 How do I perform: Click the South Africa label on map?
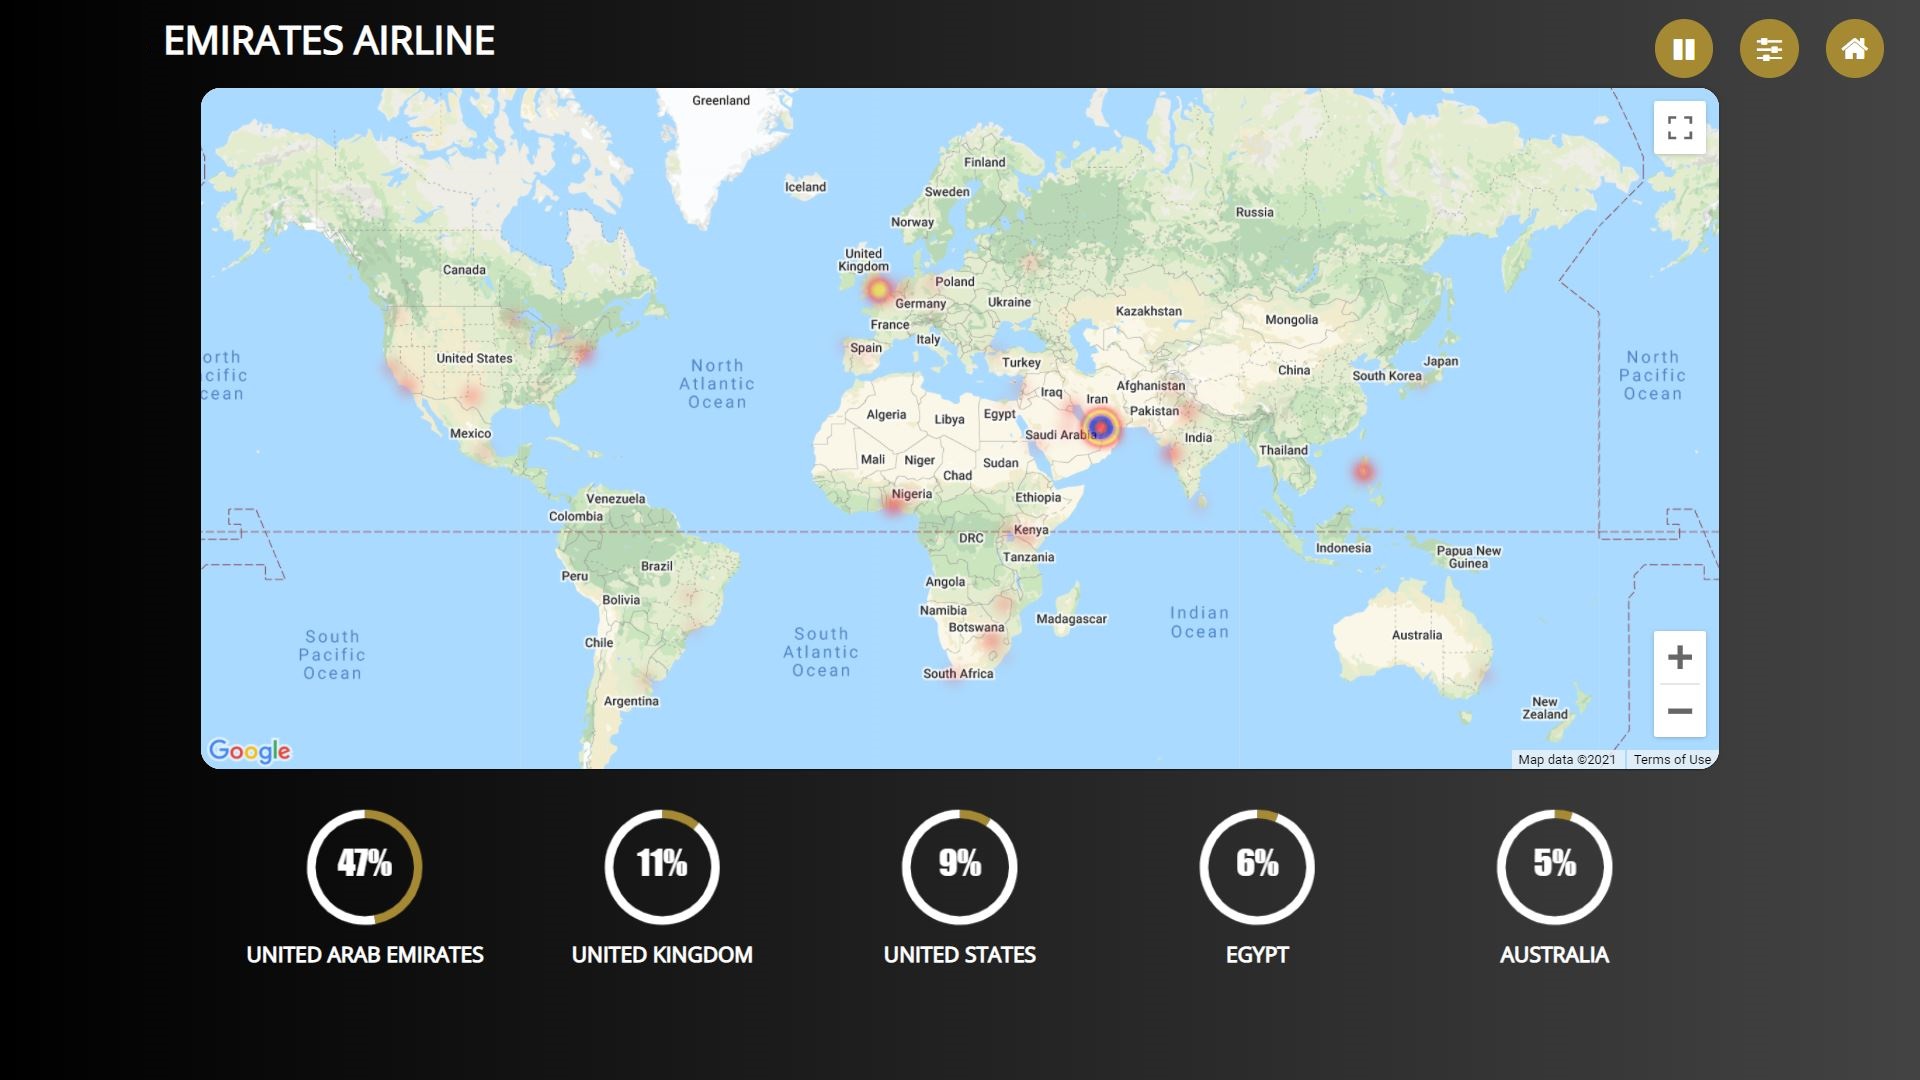tap(958, 674)
